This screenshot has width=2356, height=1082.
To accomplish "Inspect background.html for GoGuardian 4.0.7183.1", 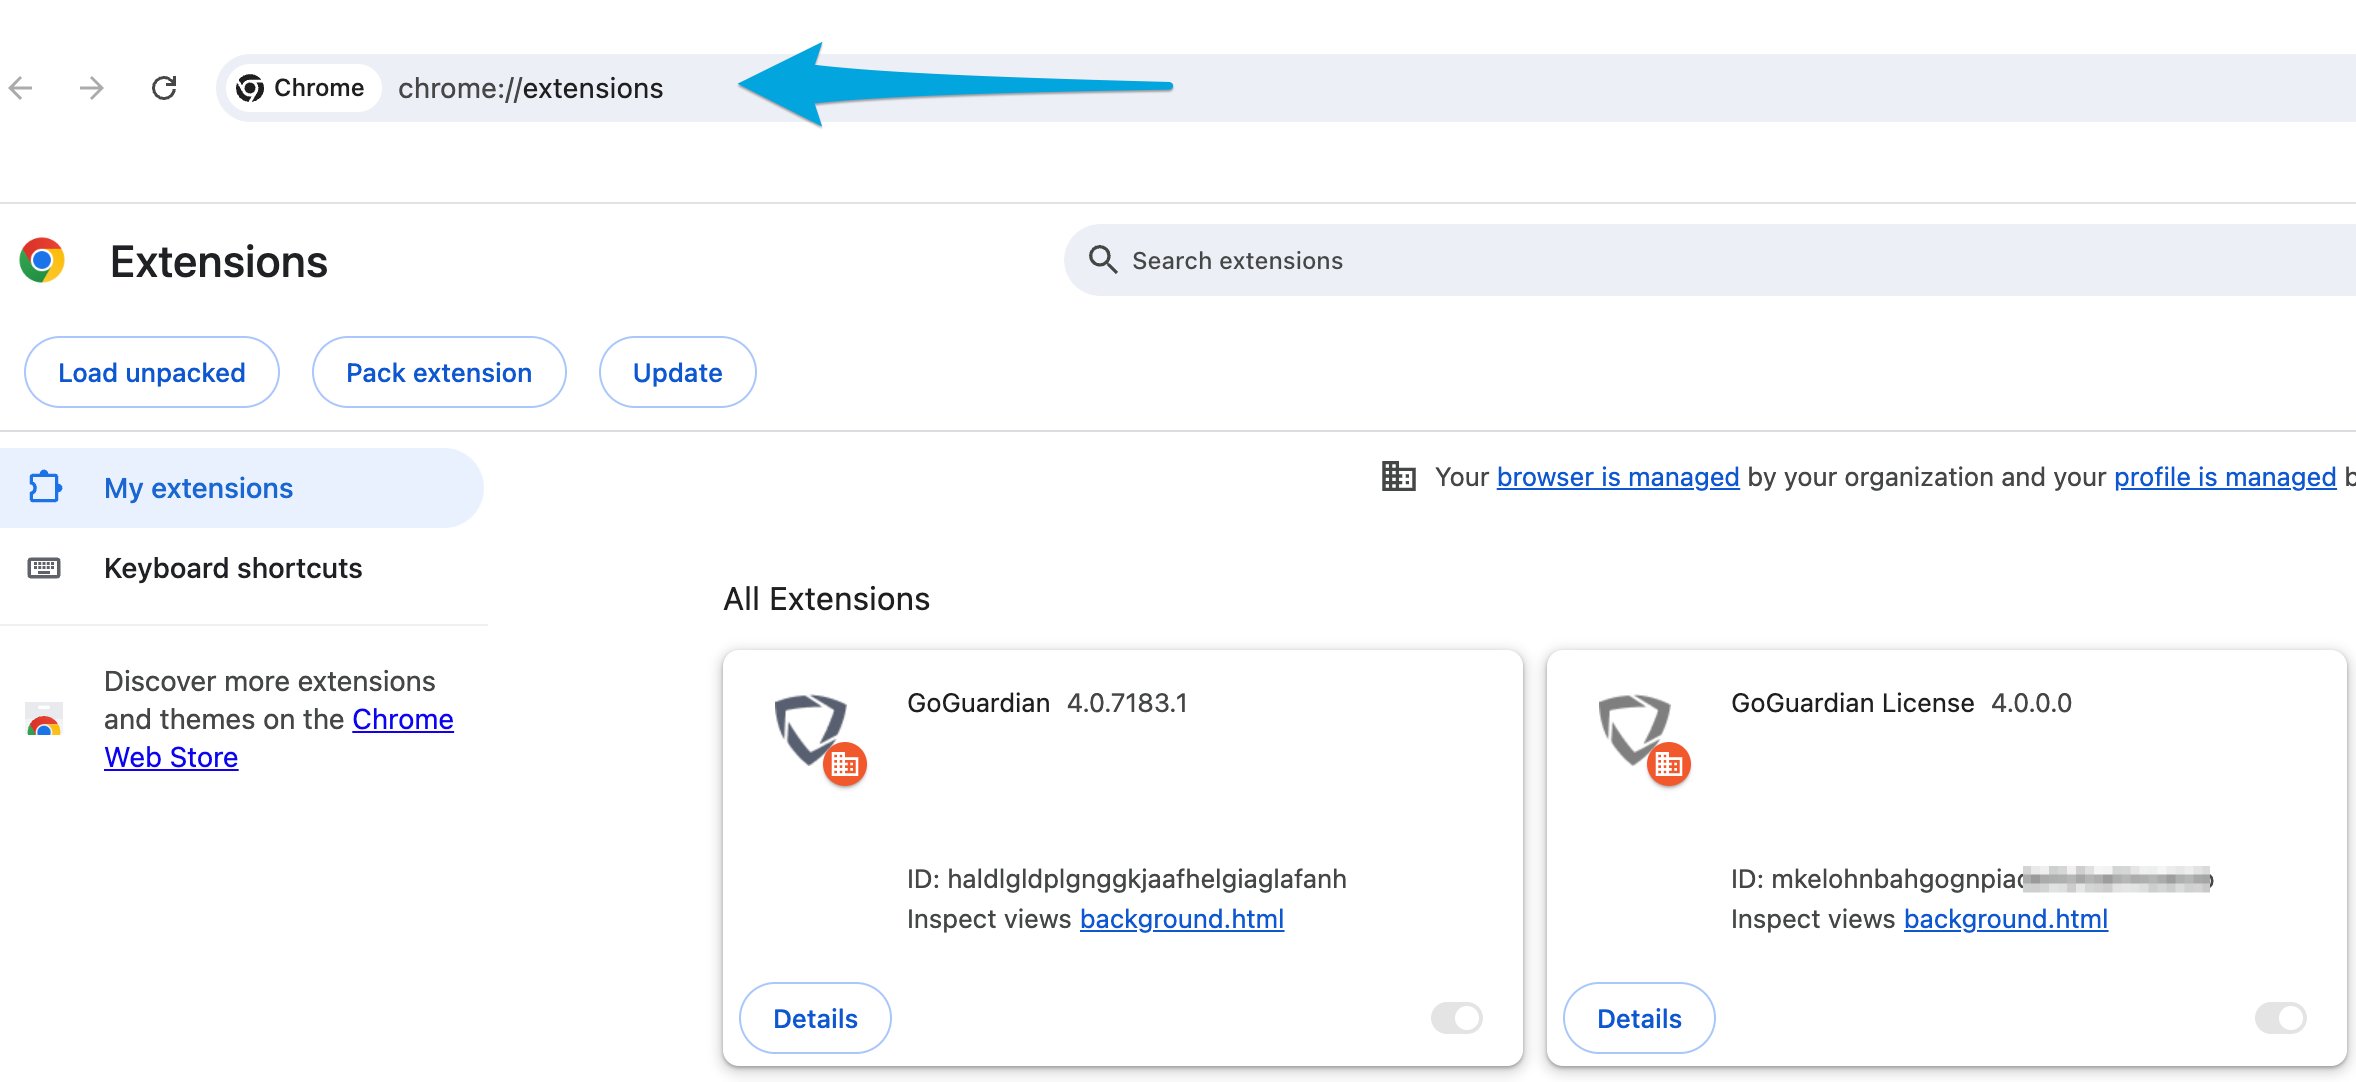I will (x=1182, y=919).
